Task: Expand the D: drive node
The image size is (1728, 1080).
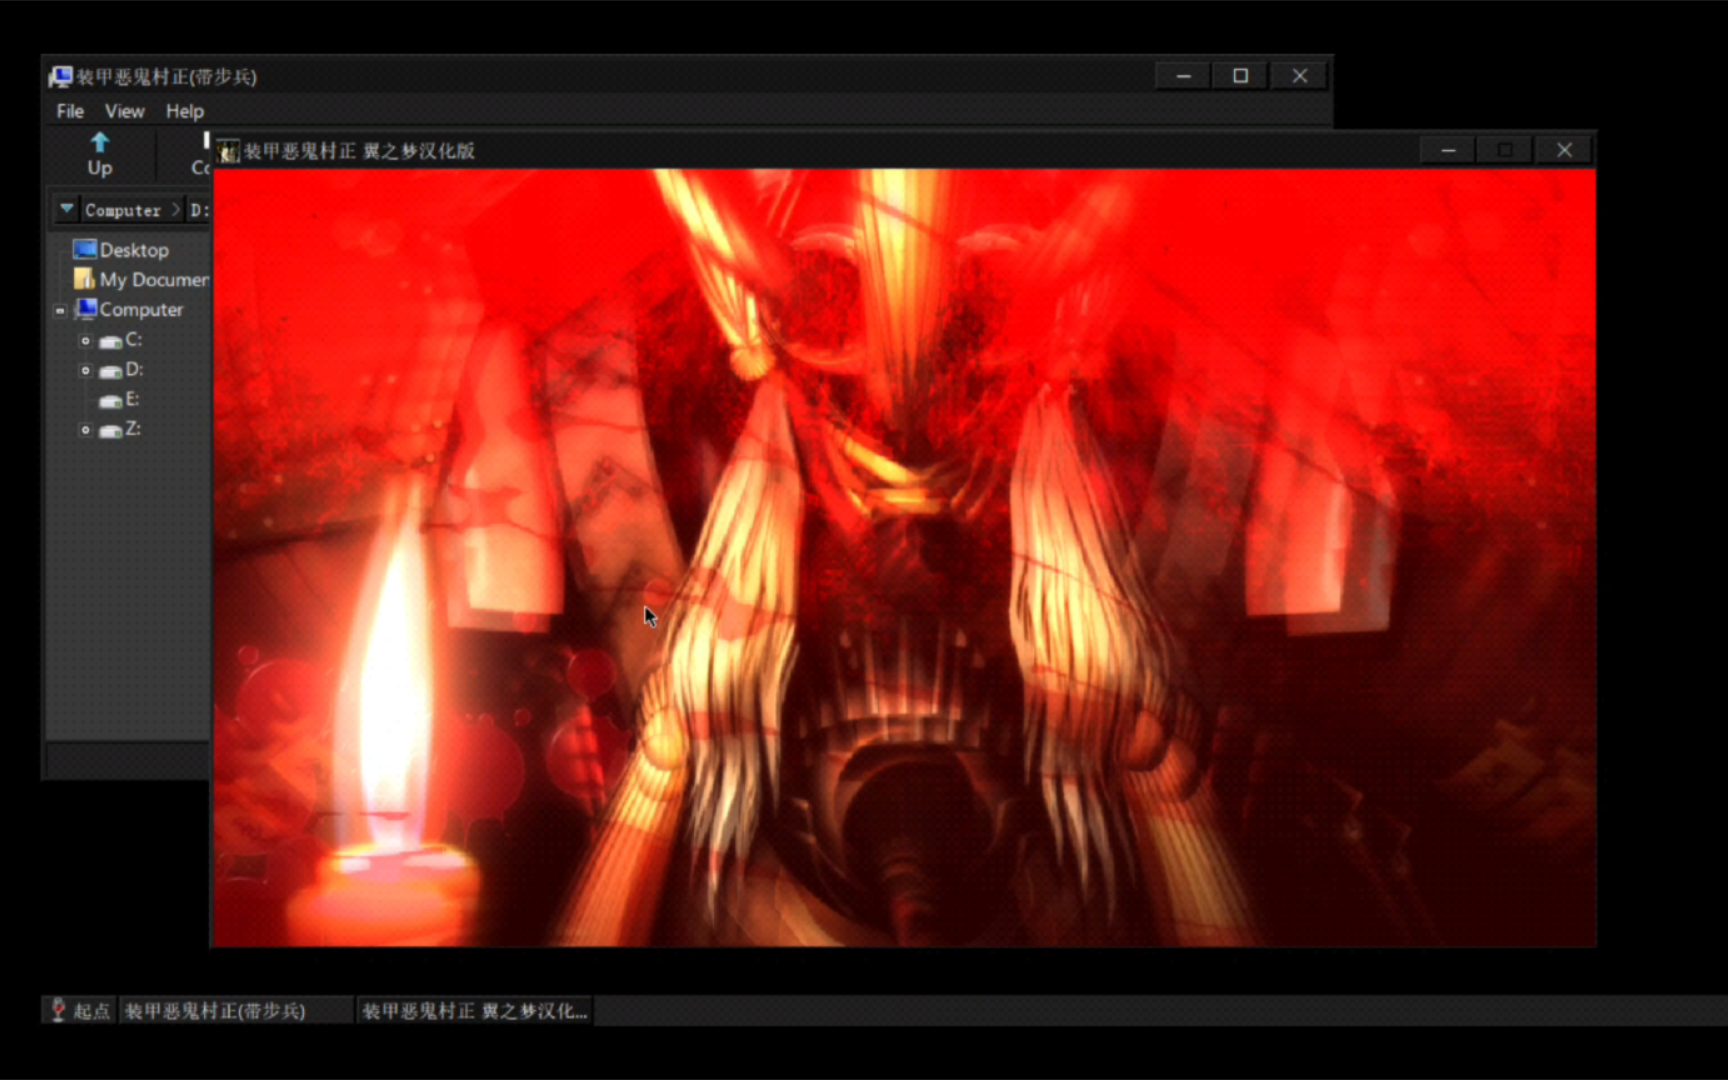Action: point(86,371)
